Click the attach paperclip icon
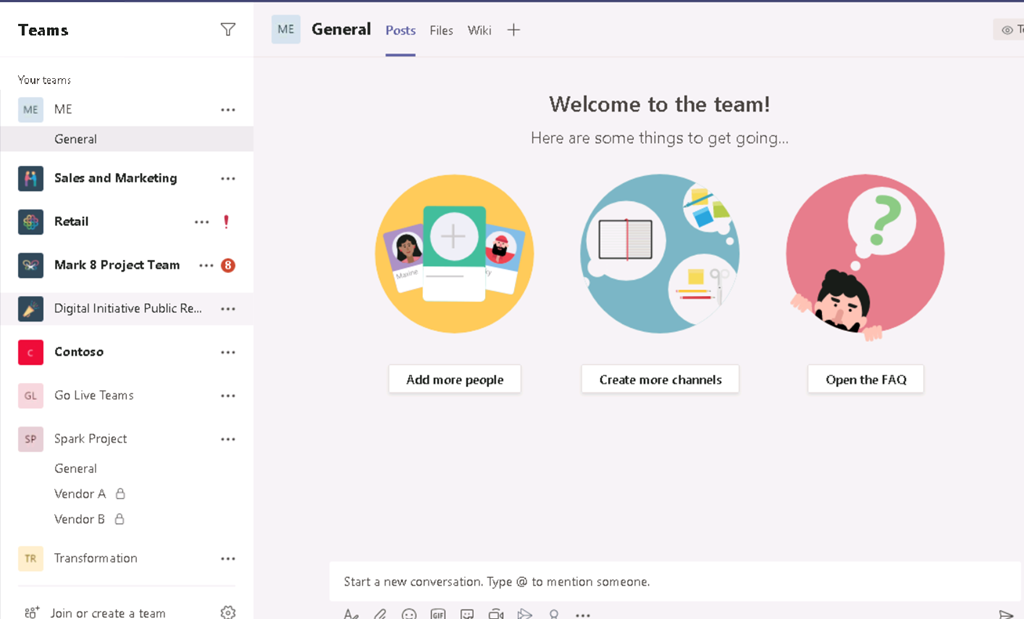 (x=380, y=614)
